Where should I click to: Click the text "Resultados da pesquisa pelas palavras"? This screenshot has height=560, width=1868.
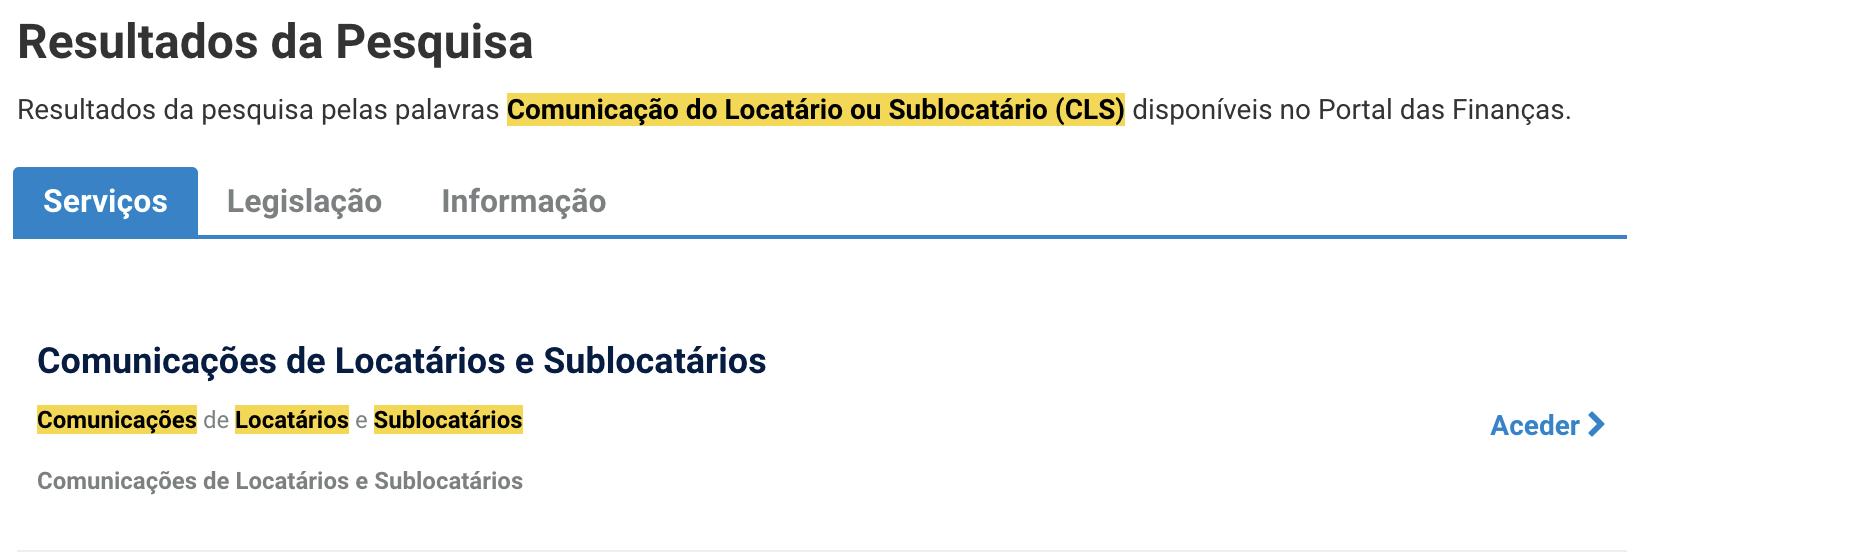258,110
